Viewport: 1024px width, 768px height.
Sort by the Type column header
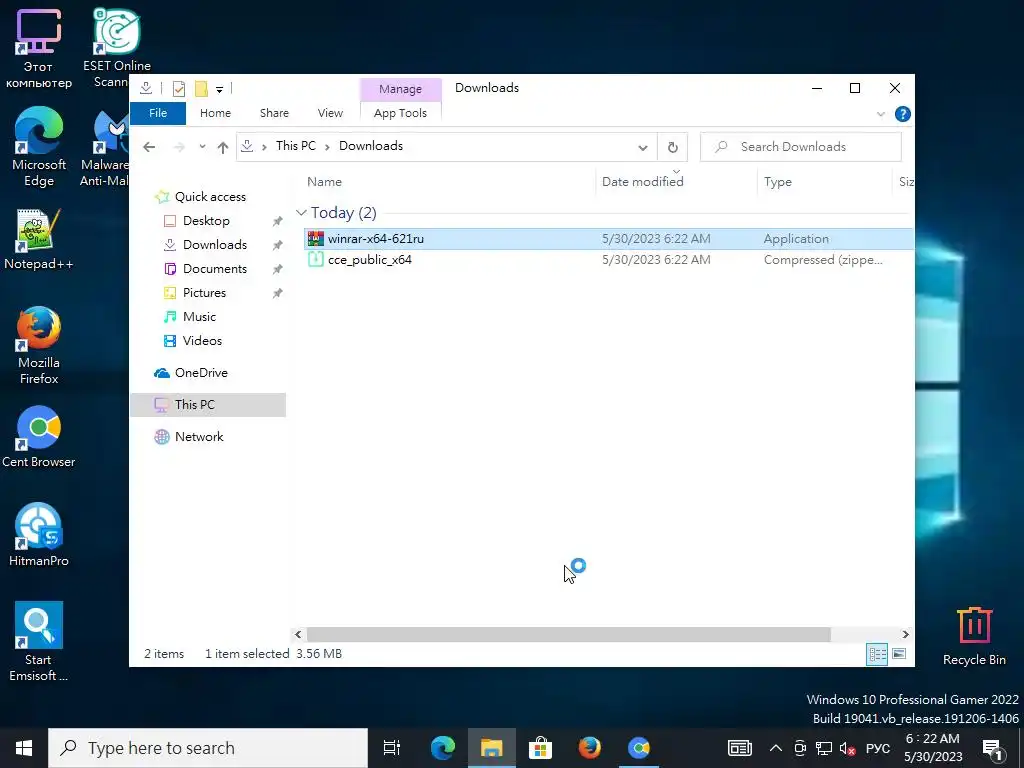(x=778, y=182)
